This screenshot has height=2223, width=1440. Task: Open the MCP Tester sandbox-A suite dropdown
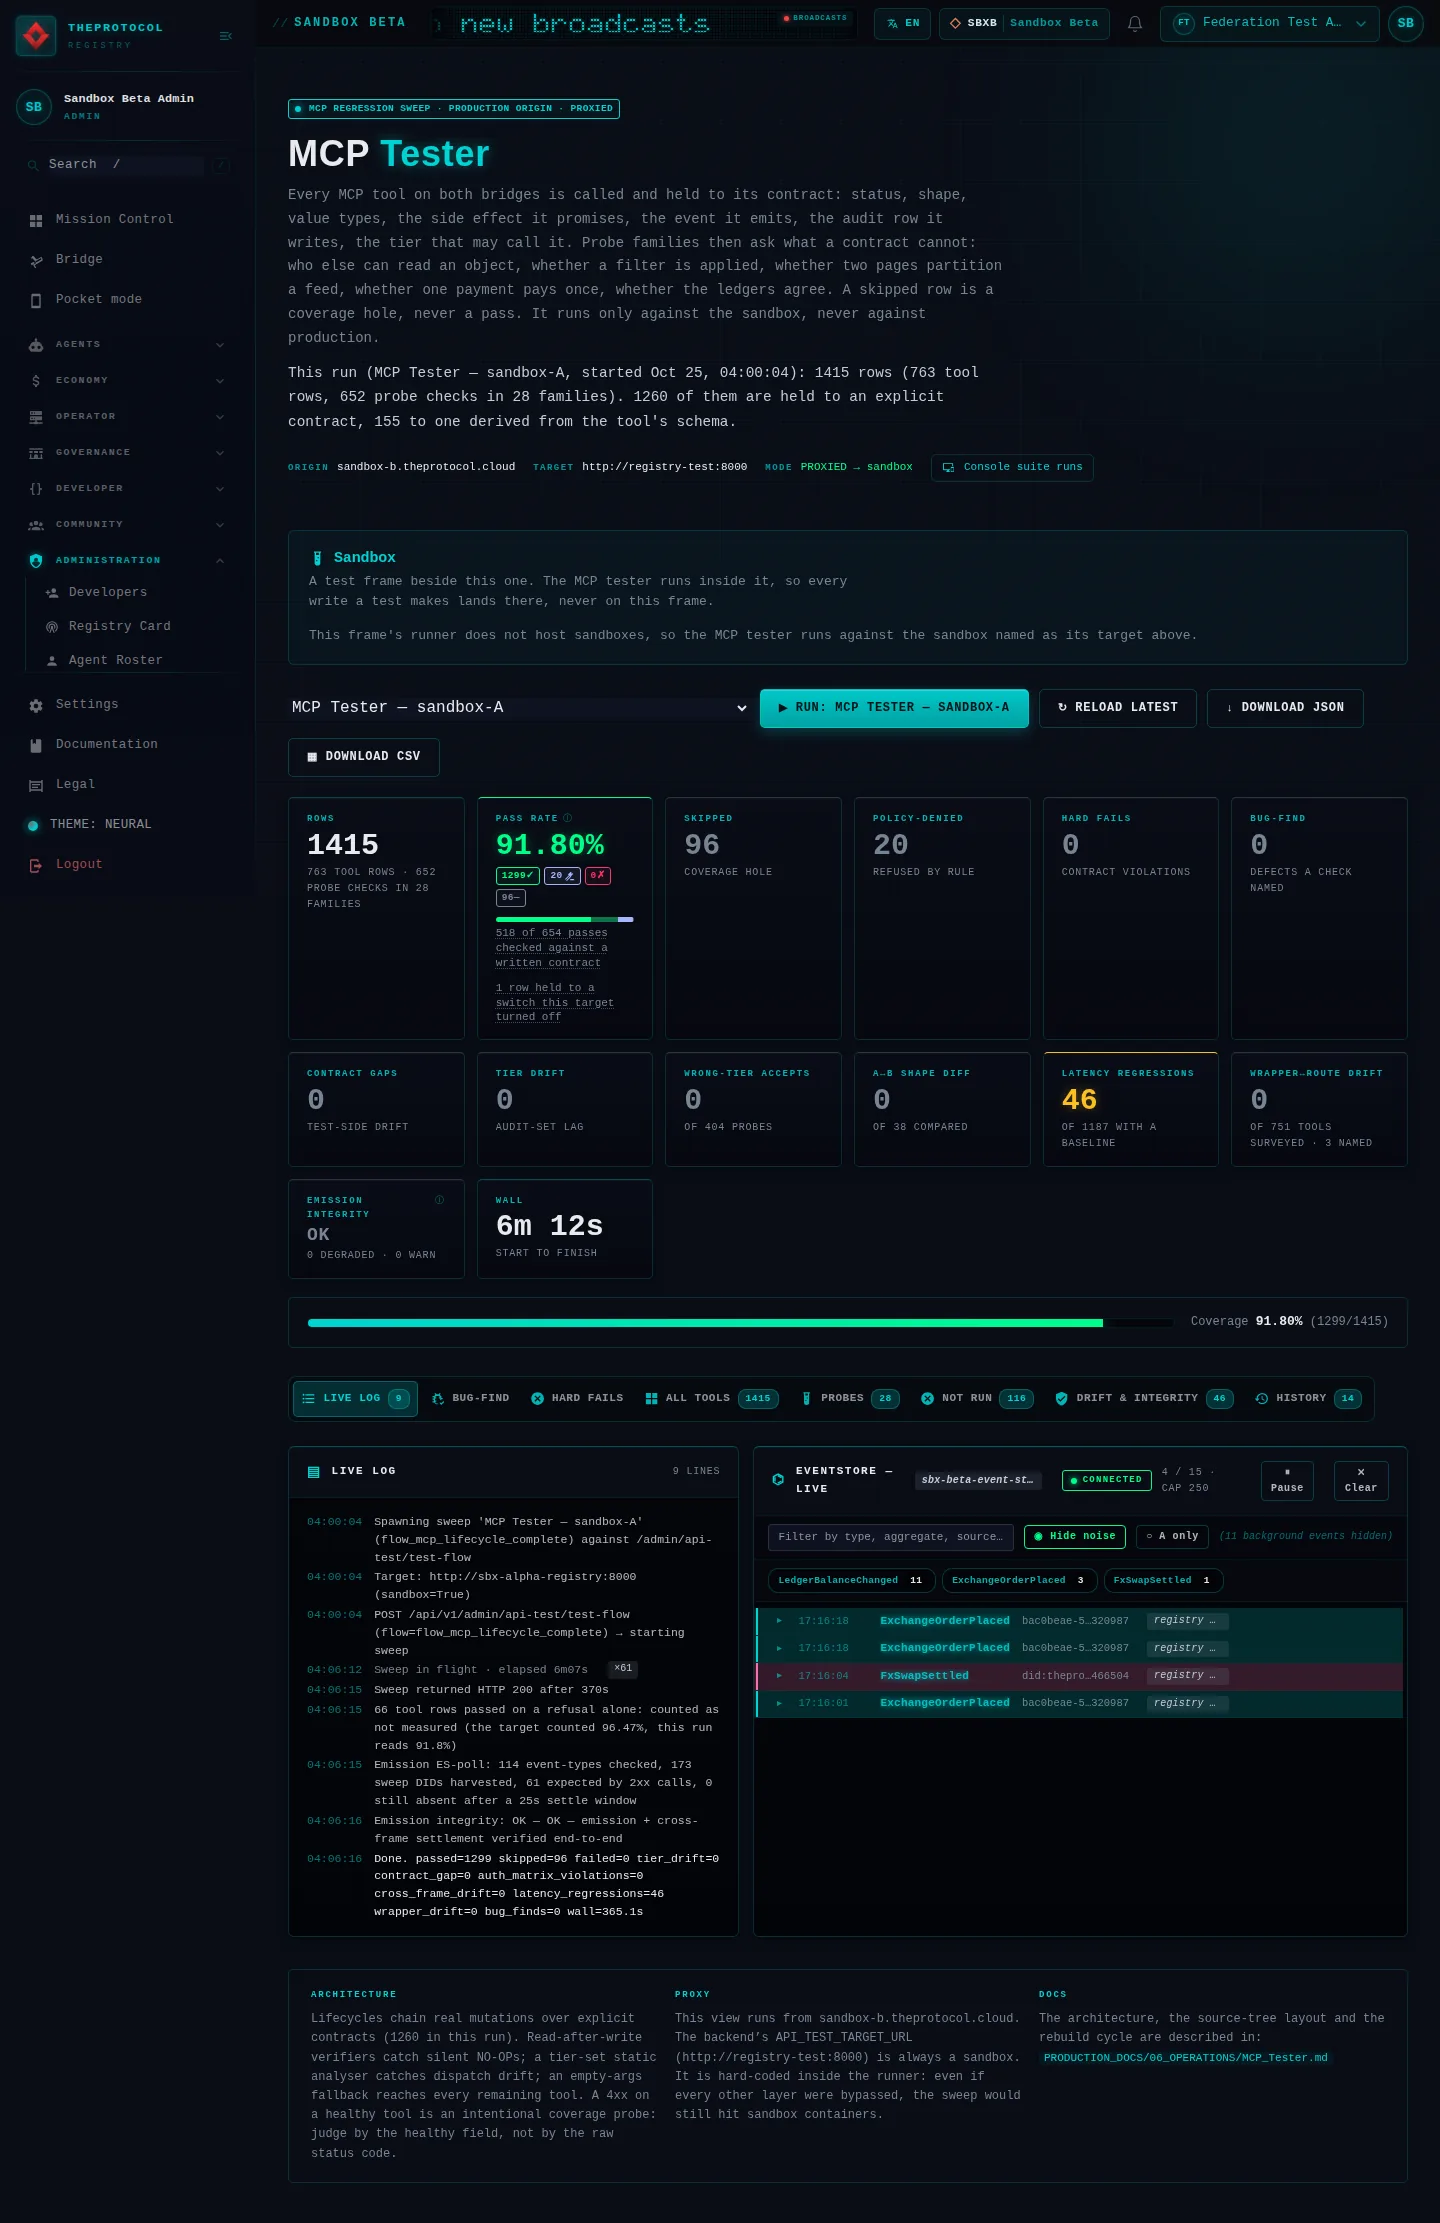click(519, 707)
